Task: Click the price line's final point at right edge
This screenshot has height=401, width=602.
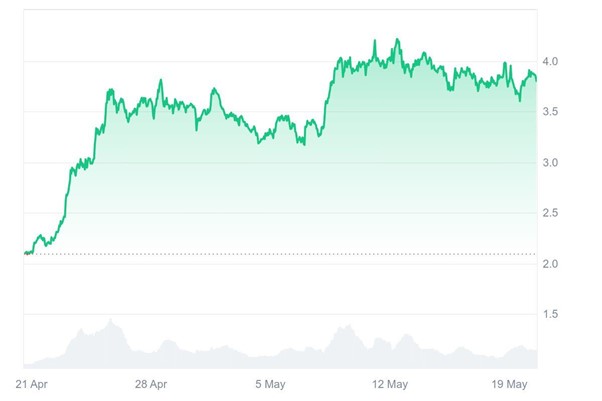Action: (x=536, y=78)
